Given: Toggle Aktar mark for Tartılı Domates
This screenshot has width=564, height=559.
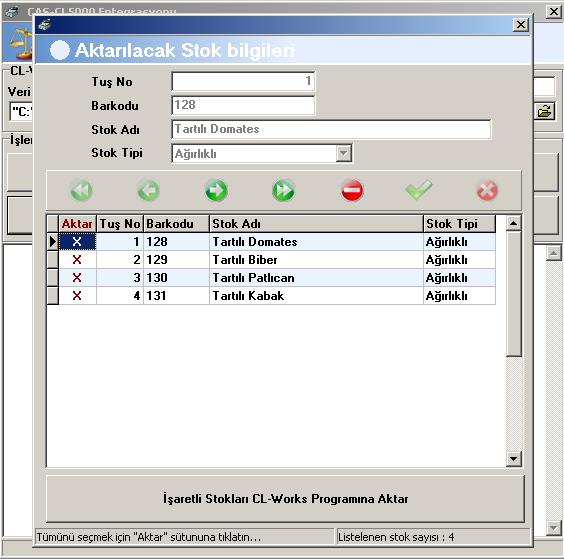Looking at the screenshot, I should (77, 242).
